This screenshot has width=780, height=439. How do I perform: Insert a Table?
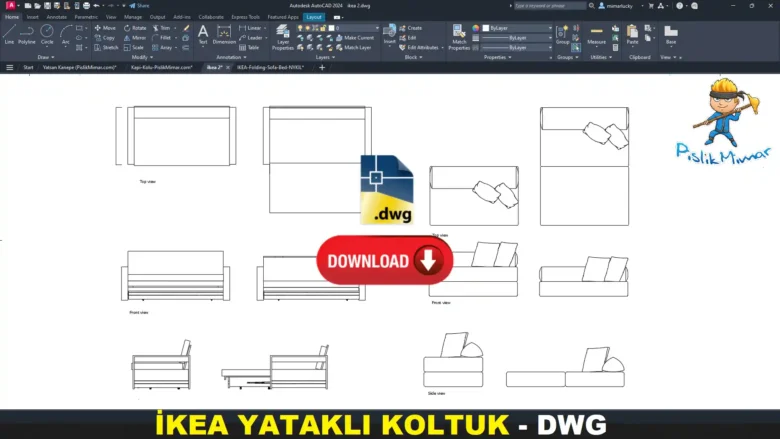pos(249,48)
